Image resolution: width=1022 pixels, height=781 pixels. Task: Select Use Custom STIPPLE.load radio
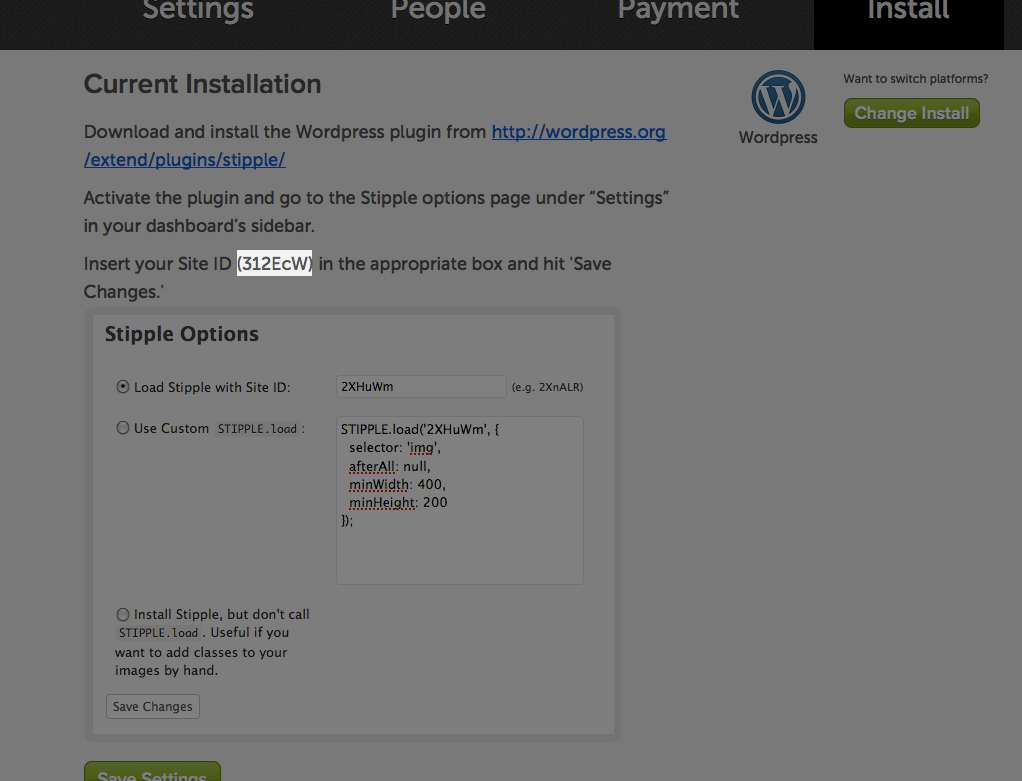point(123,428)
